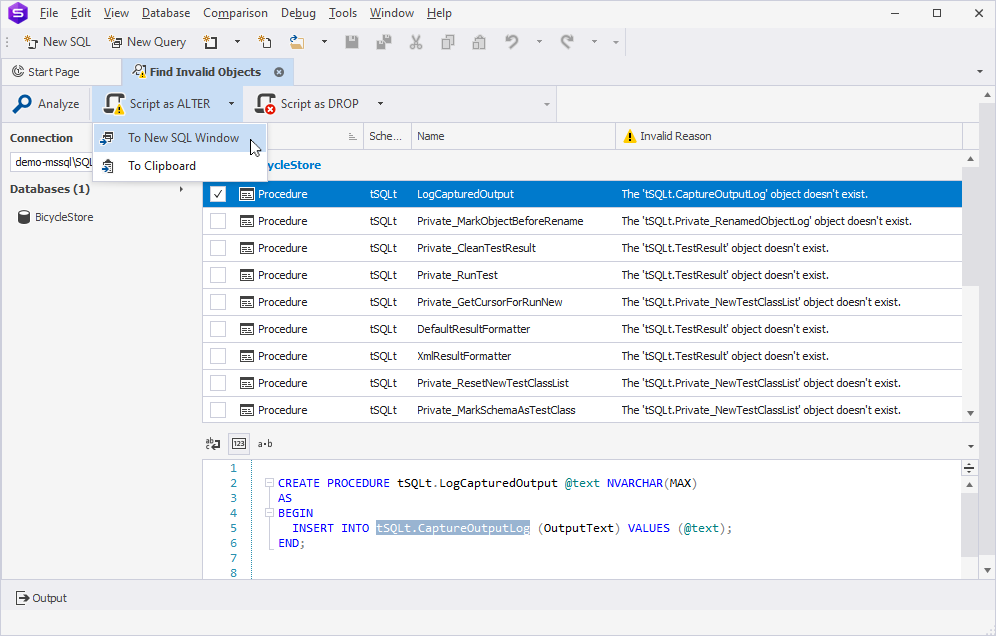Screen dimensions: 996x636
Task: Click the dbForge app logo in the title bar
Action: click(x=18, y=13)
